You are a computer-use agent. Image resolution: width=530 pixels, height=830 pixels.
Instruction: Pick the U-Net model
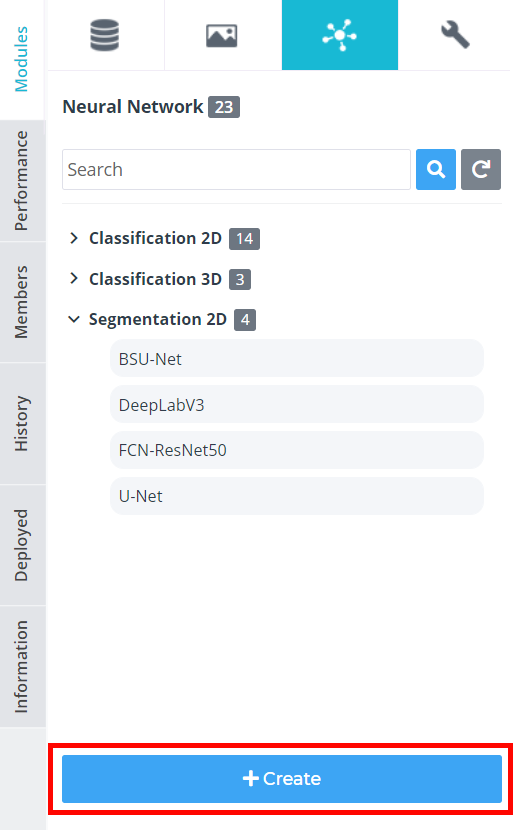[297, 496]
